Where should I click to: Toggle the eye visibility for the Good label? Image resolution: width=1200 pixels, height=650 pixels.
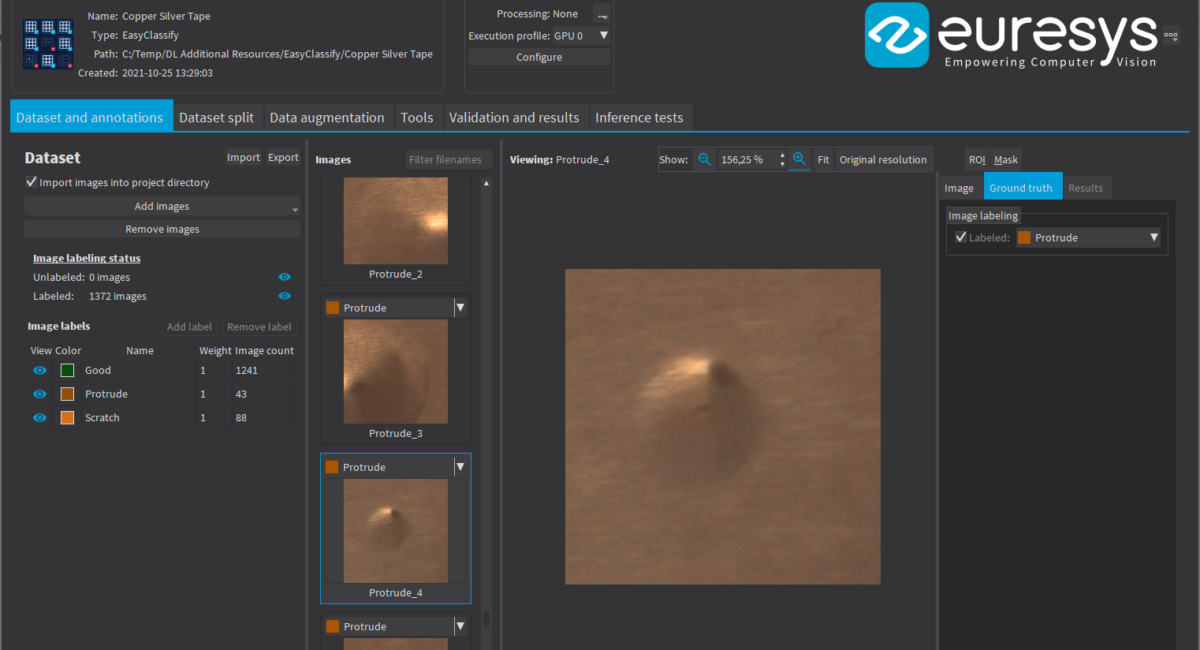pyautogui.click(x=39, y=370)
